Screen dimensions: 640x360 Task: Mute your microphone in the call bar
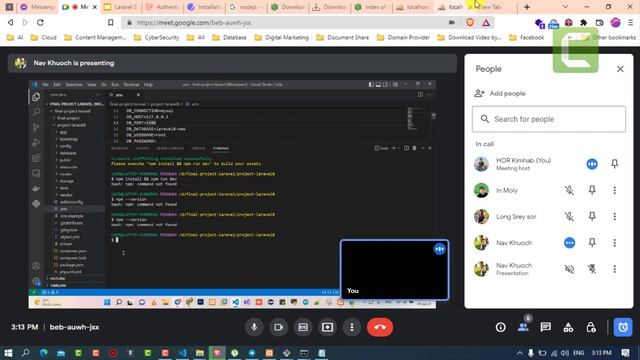254,327
